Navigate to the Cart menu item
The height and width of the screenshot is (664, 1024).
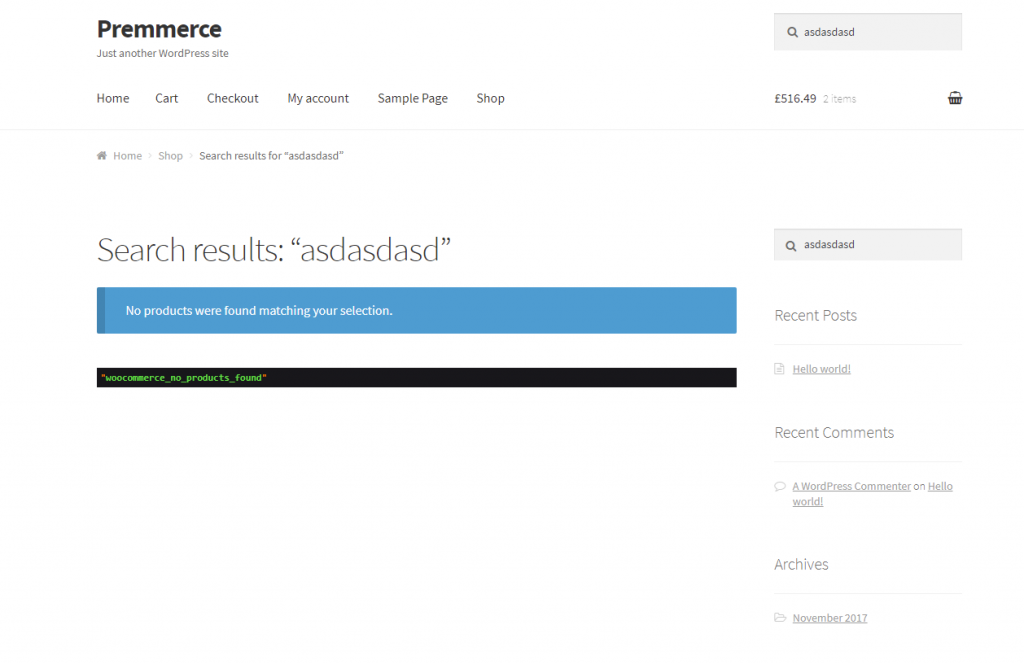coord(166,98)
